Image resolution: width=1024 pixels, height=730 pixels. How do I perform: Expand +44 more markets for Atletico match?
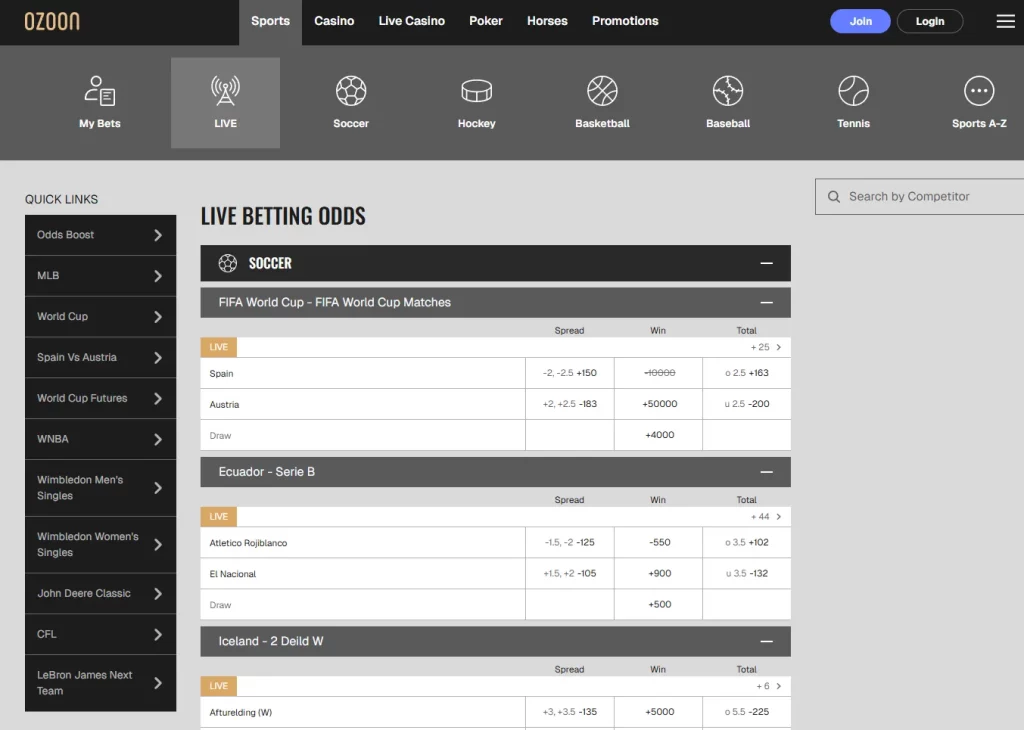[766, 516]
